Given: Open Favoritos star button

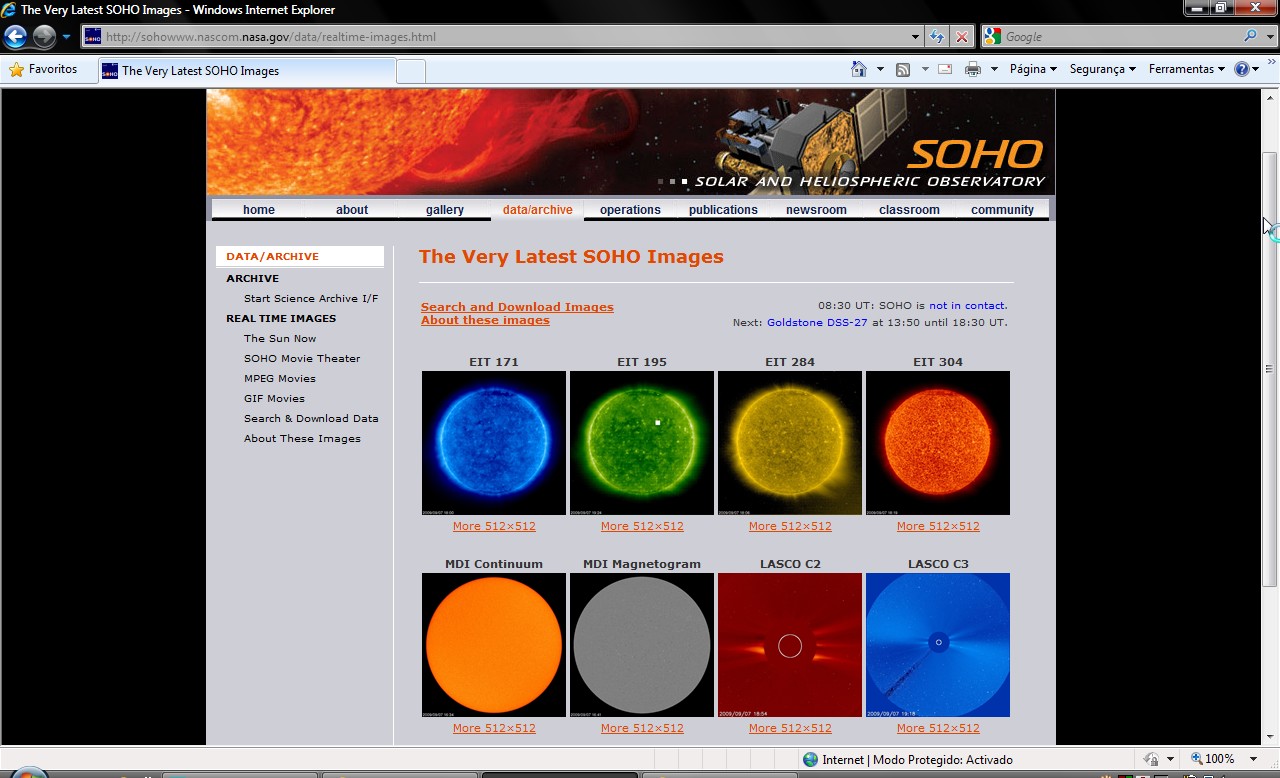Looking at the screenshot, I should 43,69.
